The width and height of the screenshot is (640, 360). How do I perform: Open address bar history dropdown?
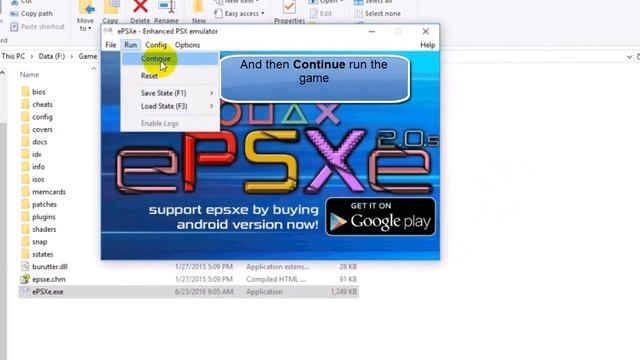click(629, 57)
